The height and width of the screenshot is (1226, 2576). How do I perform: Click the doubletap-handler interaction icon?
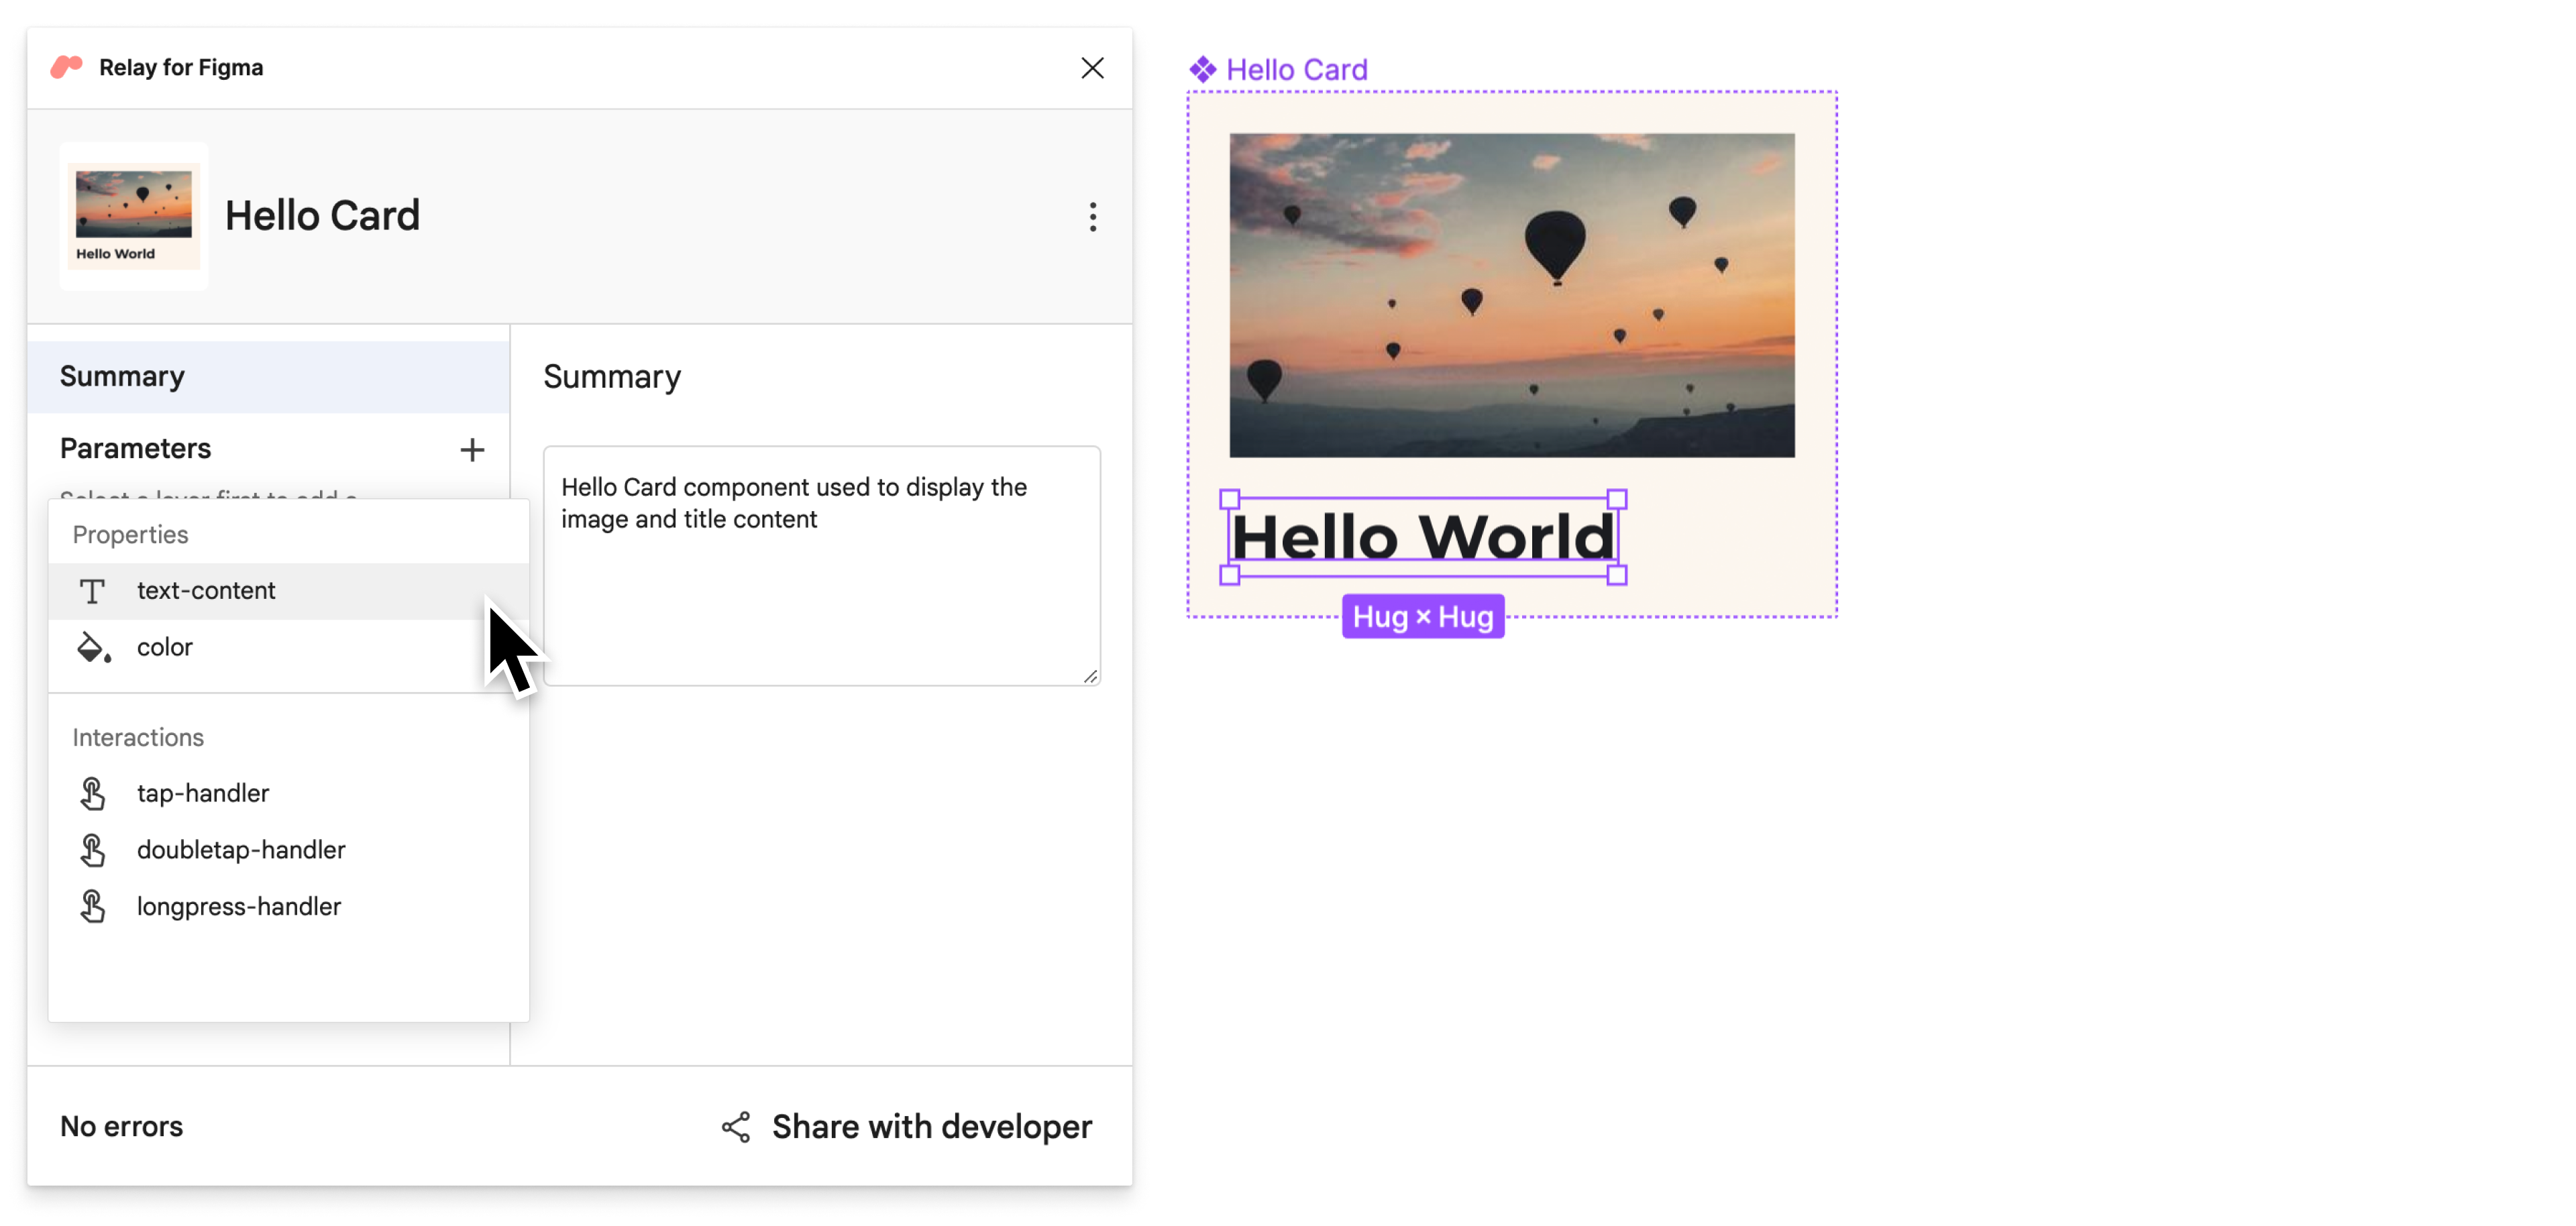95,850
